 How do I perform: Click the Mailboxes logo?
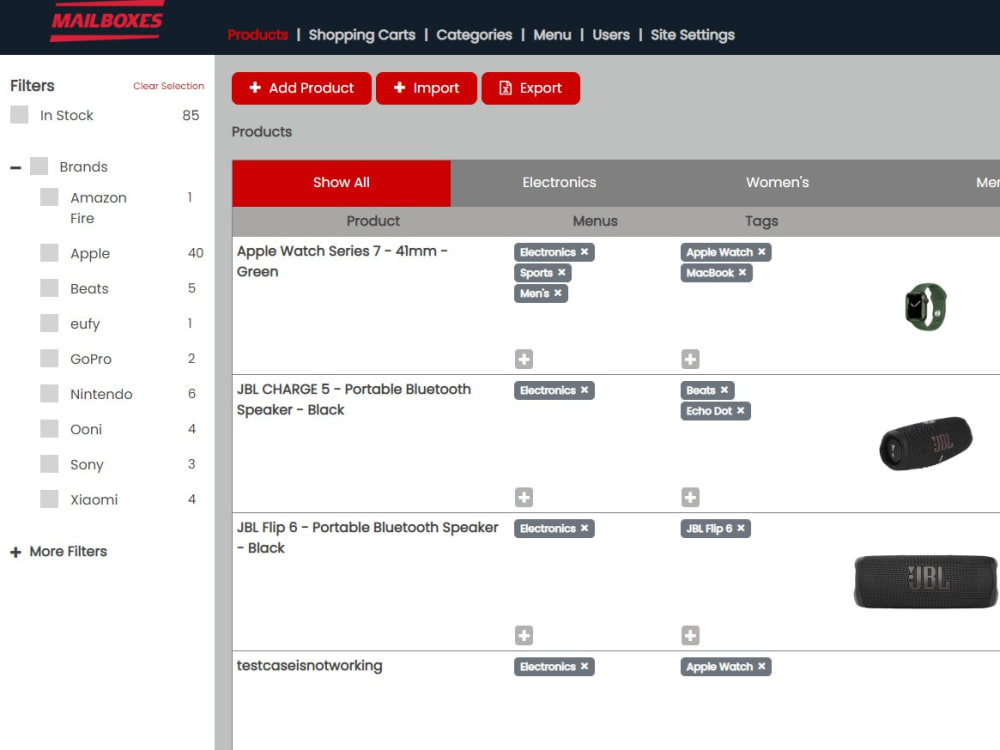[107, 21]
